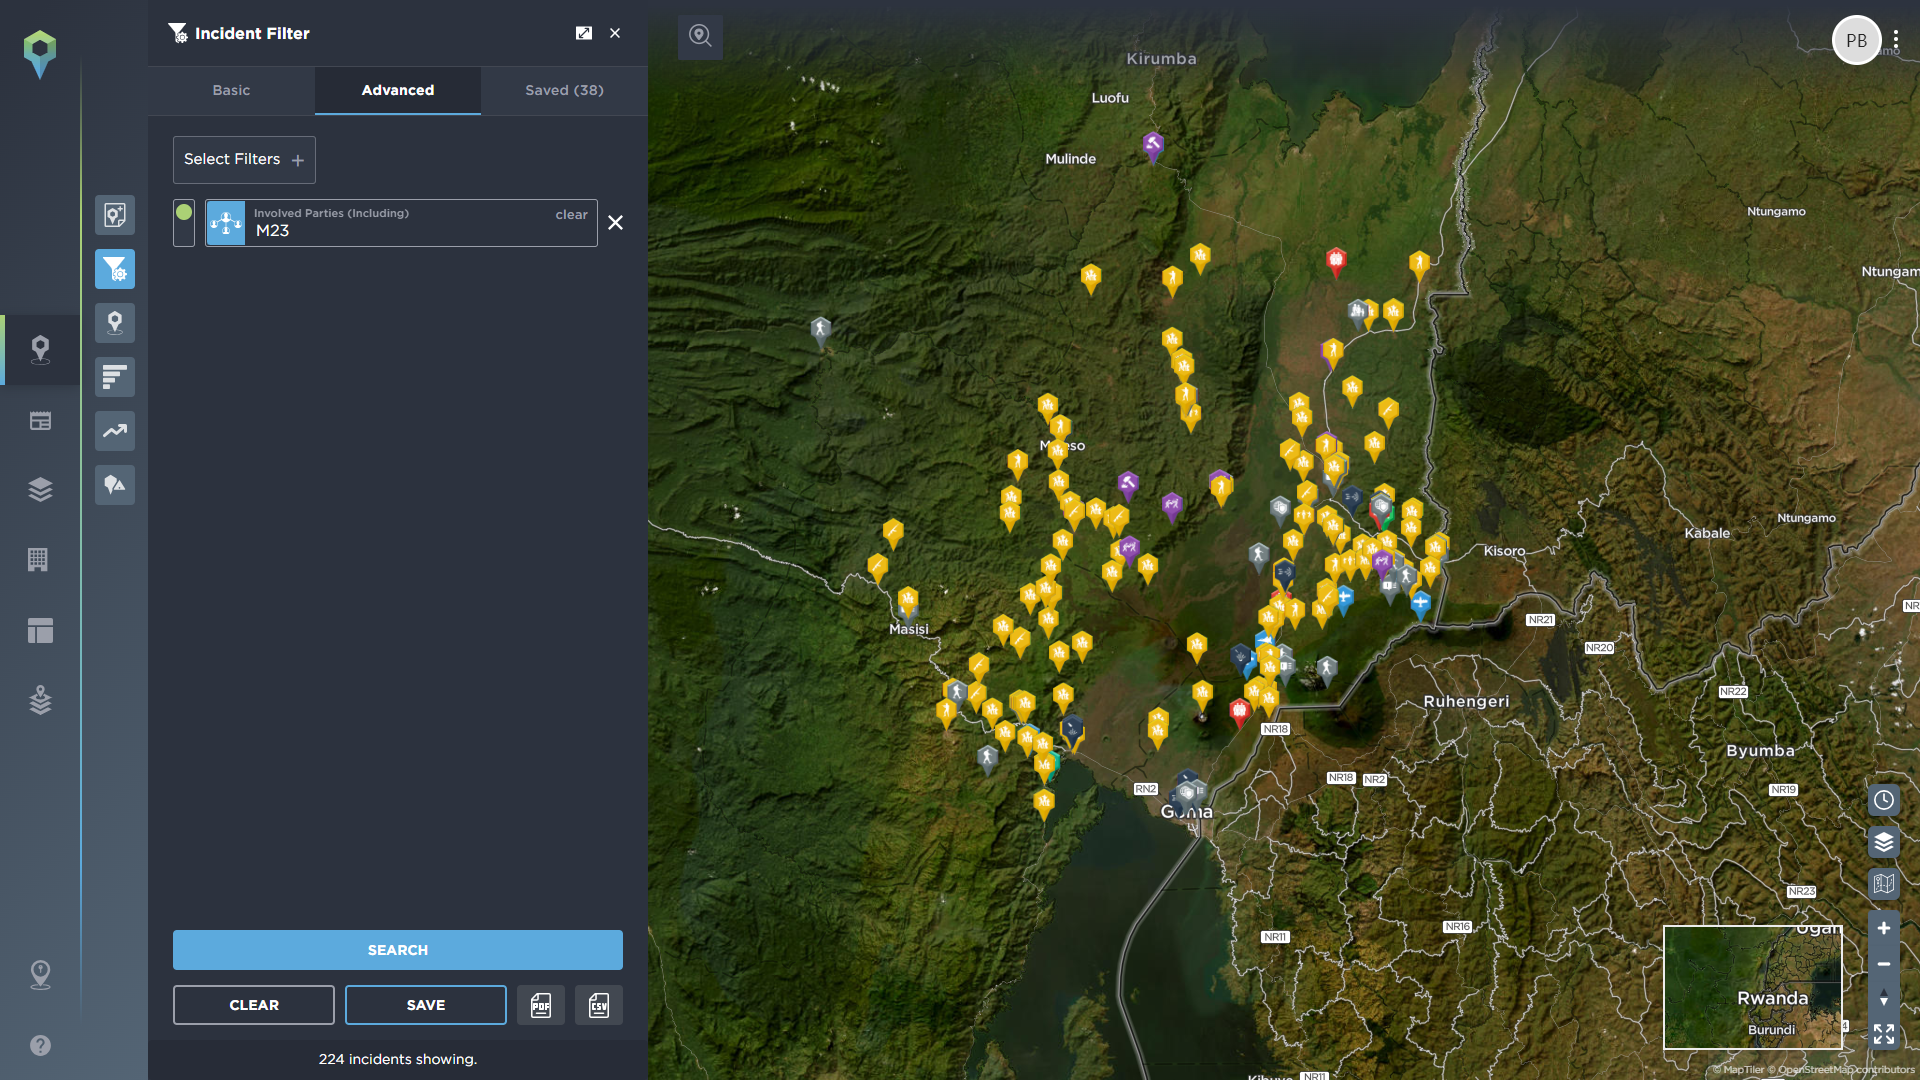Switch to the Advanced tab
The width and height of the screenshot is (1920, 1080).
pyautogui.click(x=398, y=90)
